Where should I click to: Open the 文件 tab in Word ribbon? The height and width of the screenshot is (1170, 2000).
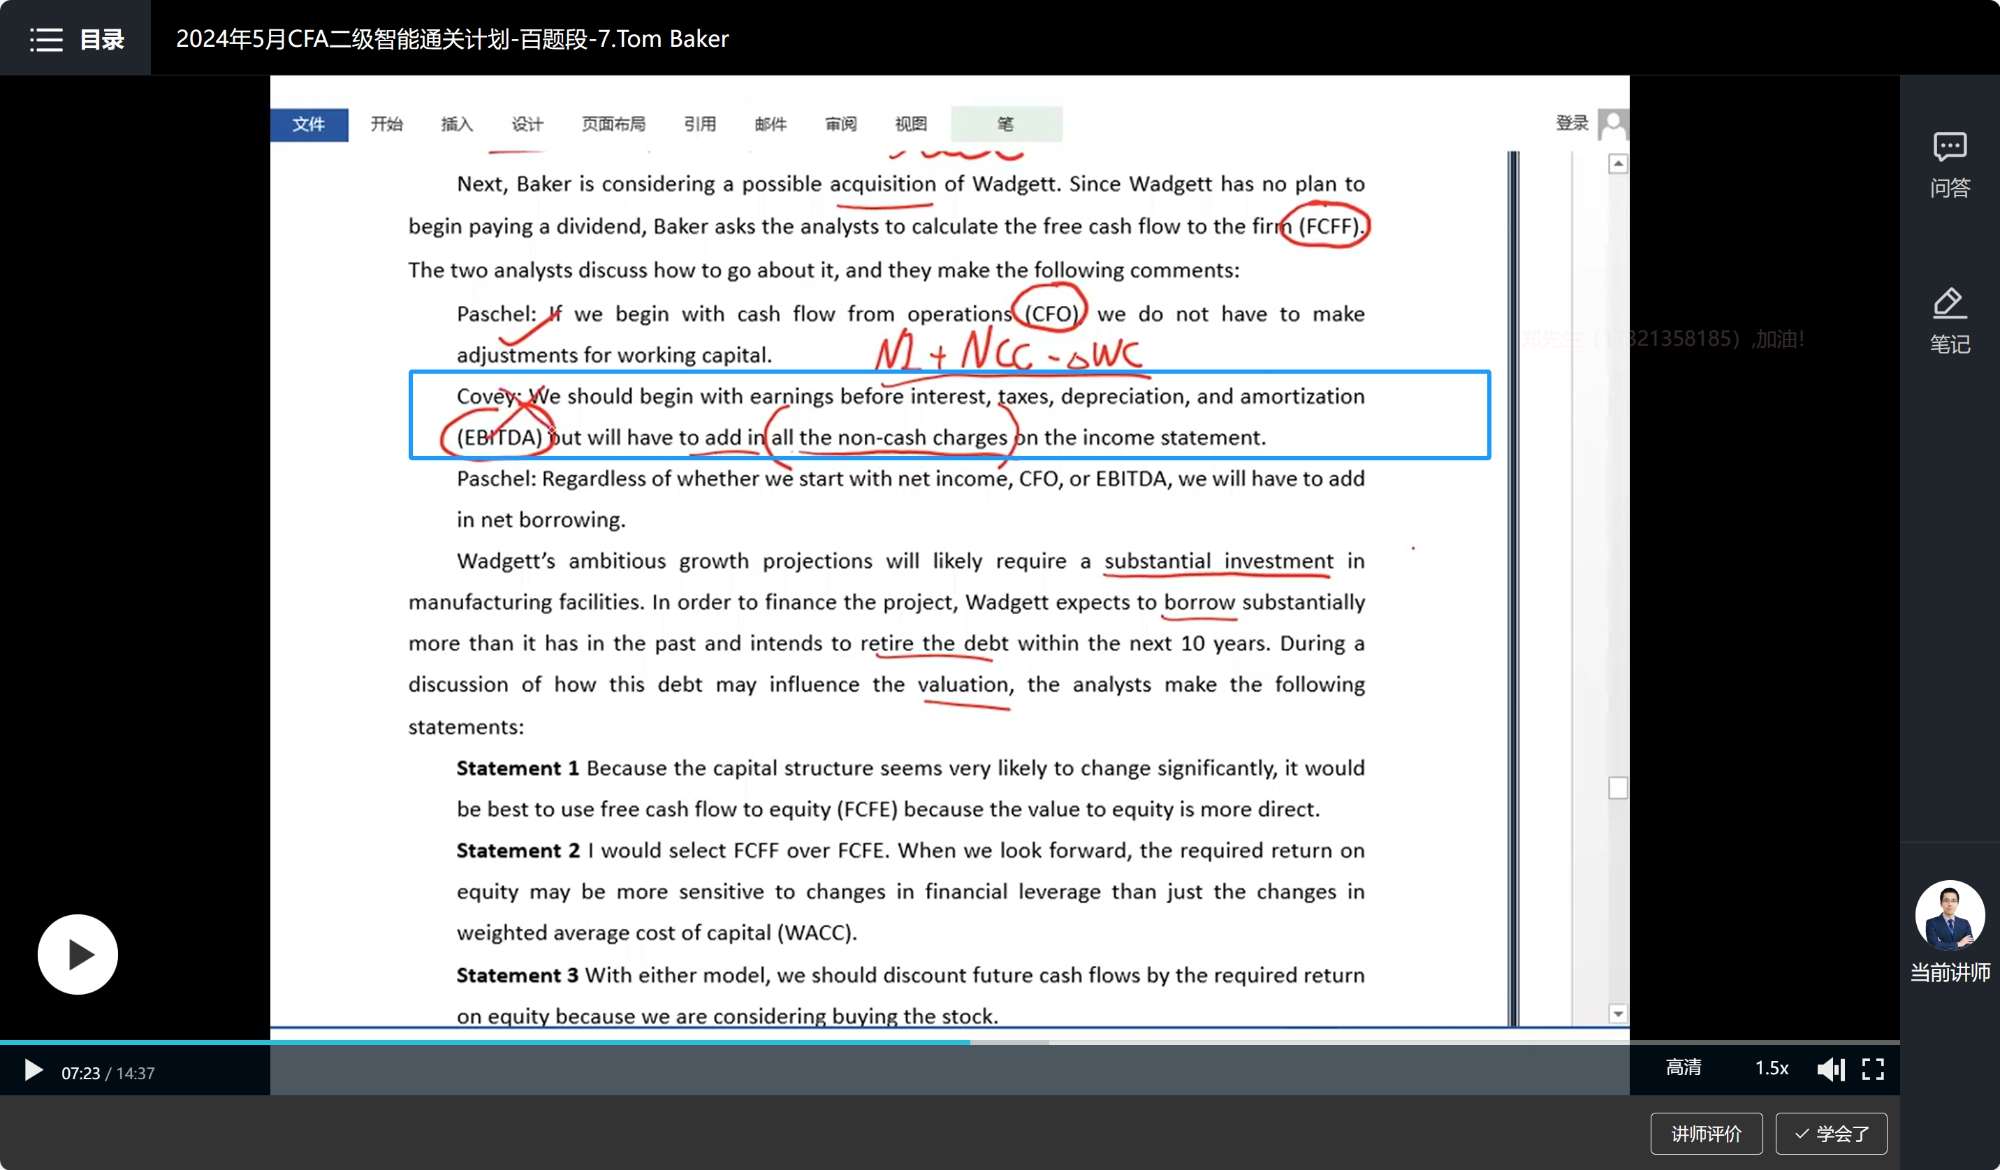[x=309, y=124]
